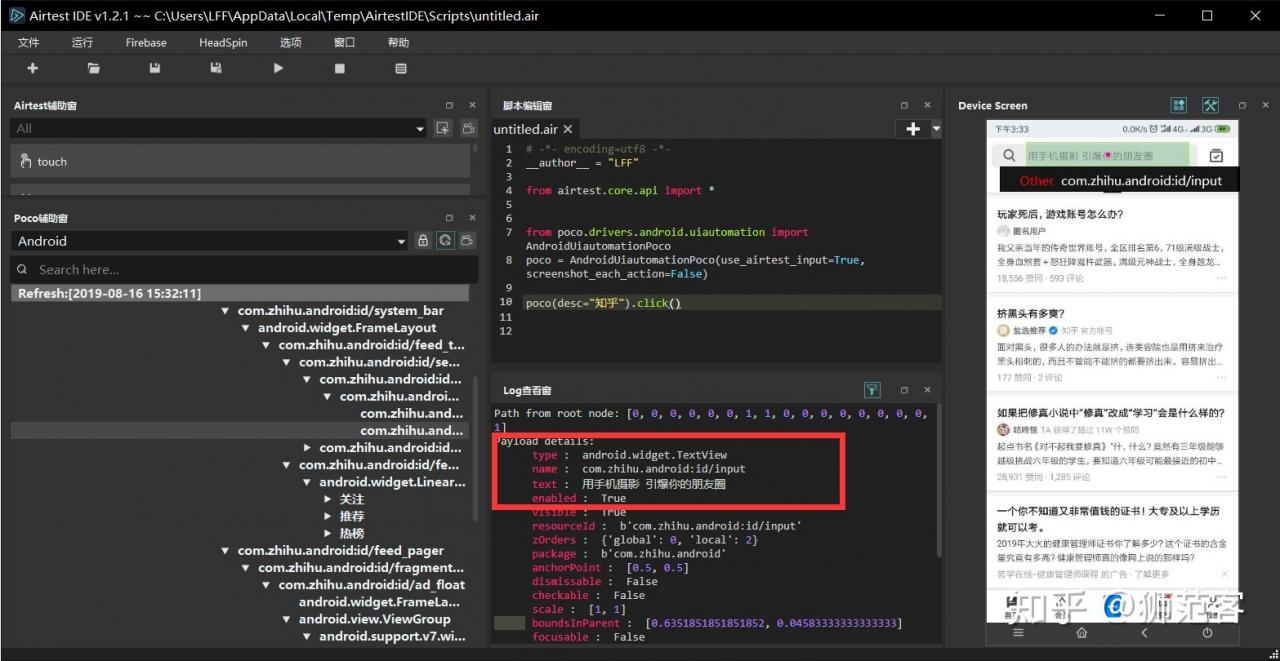This screenshot has width=1280, height=661.
Task: Open a script with the folder toolbar icon
Action: point(94,68)
